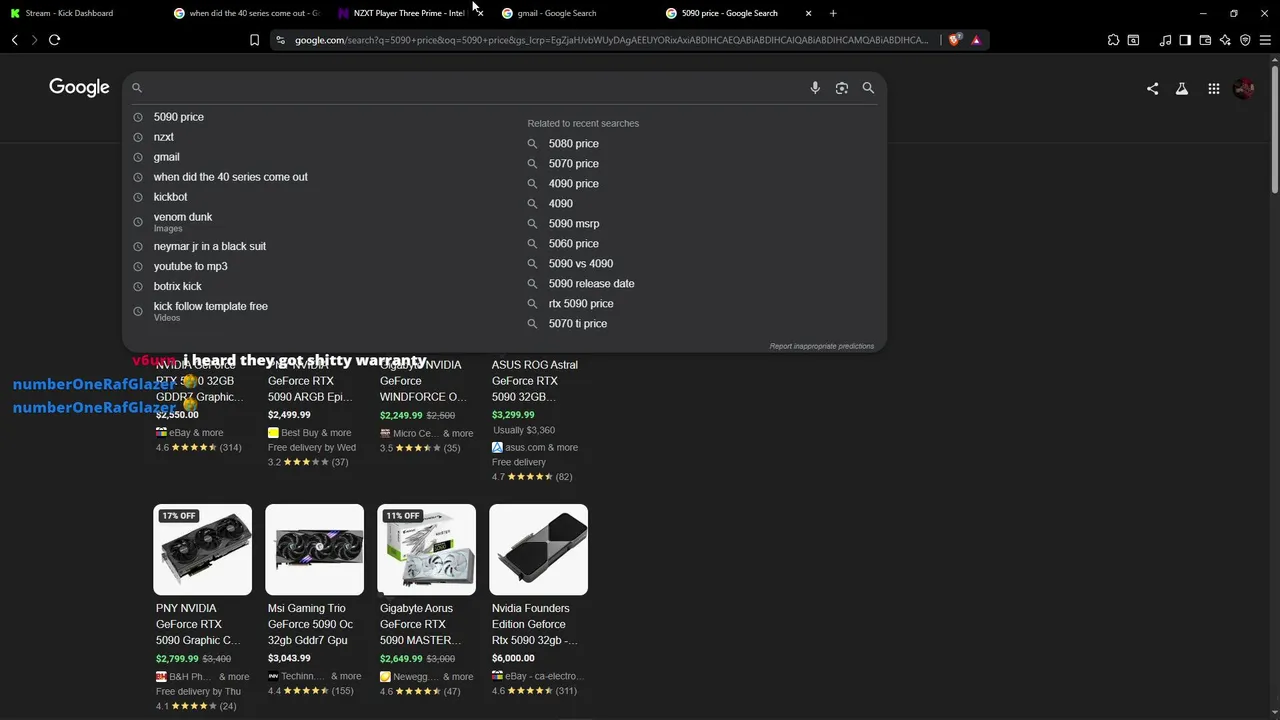This screenshot has height=720, width=1280.
Task: Choose suggestion 'when did the 40 series come out'
Action: coord(230,177)
